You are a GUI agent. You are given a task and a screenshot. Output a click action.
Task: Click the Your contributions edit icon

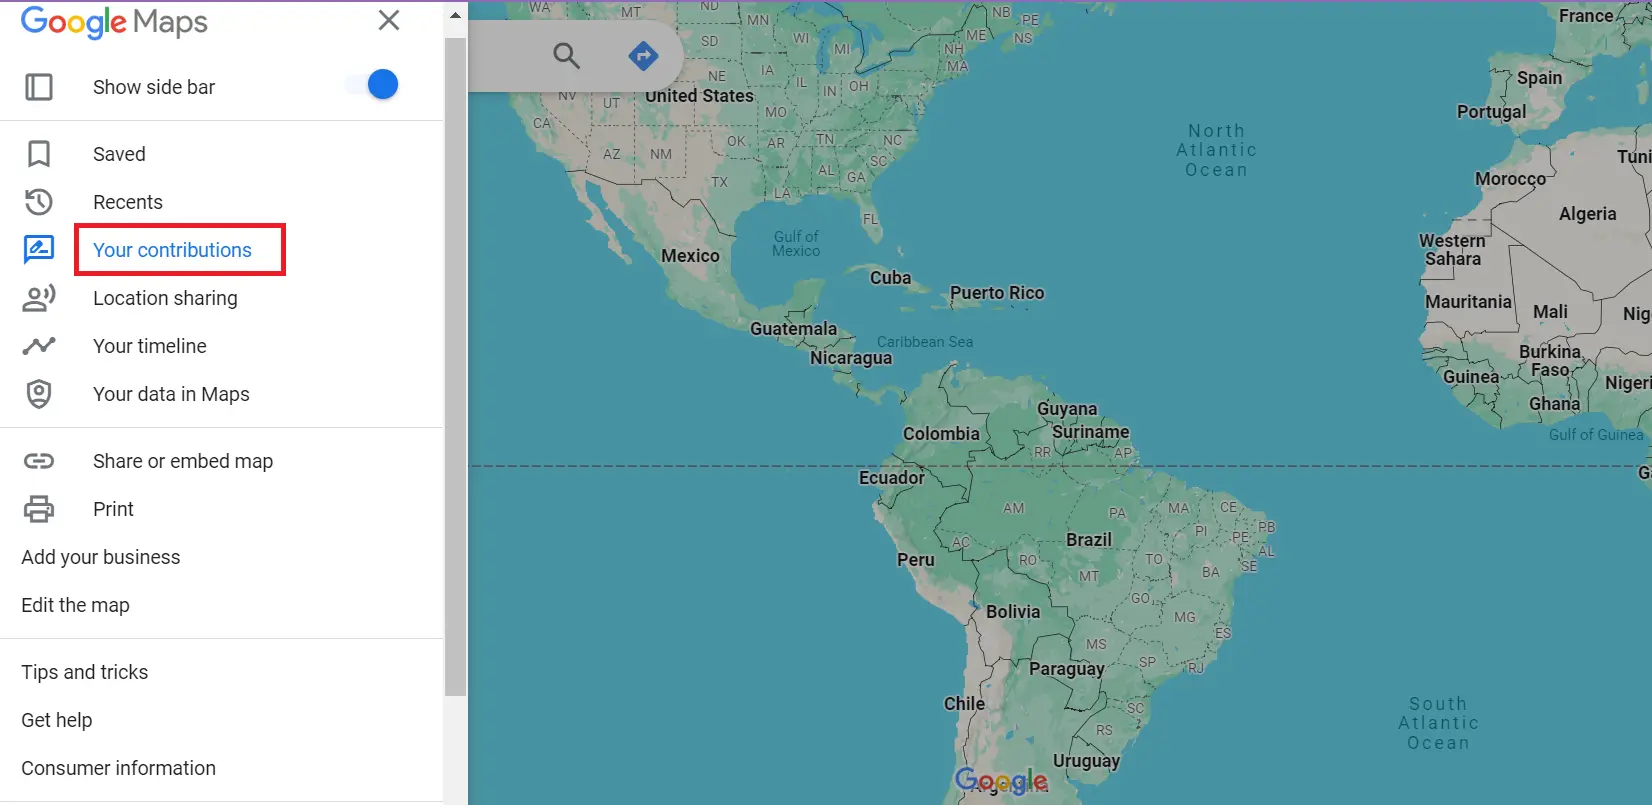[39, 250]
